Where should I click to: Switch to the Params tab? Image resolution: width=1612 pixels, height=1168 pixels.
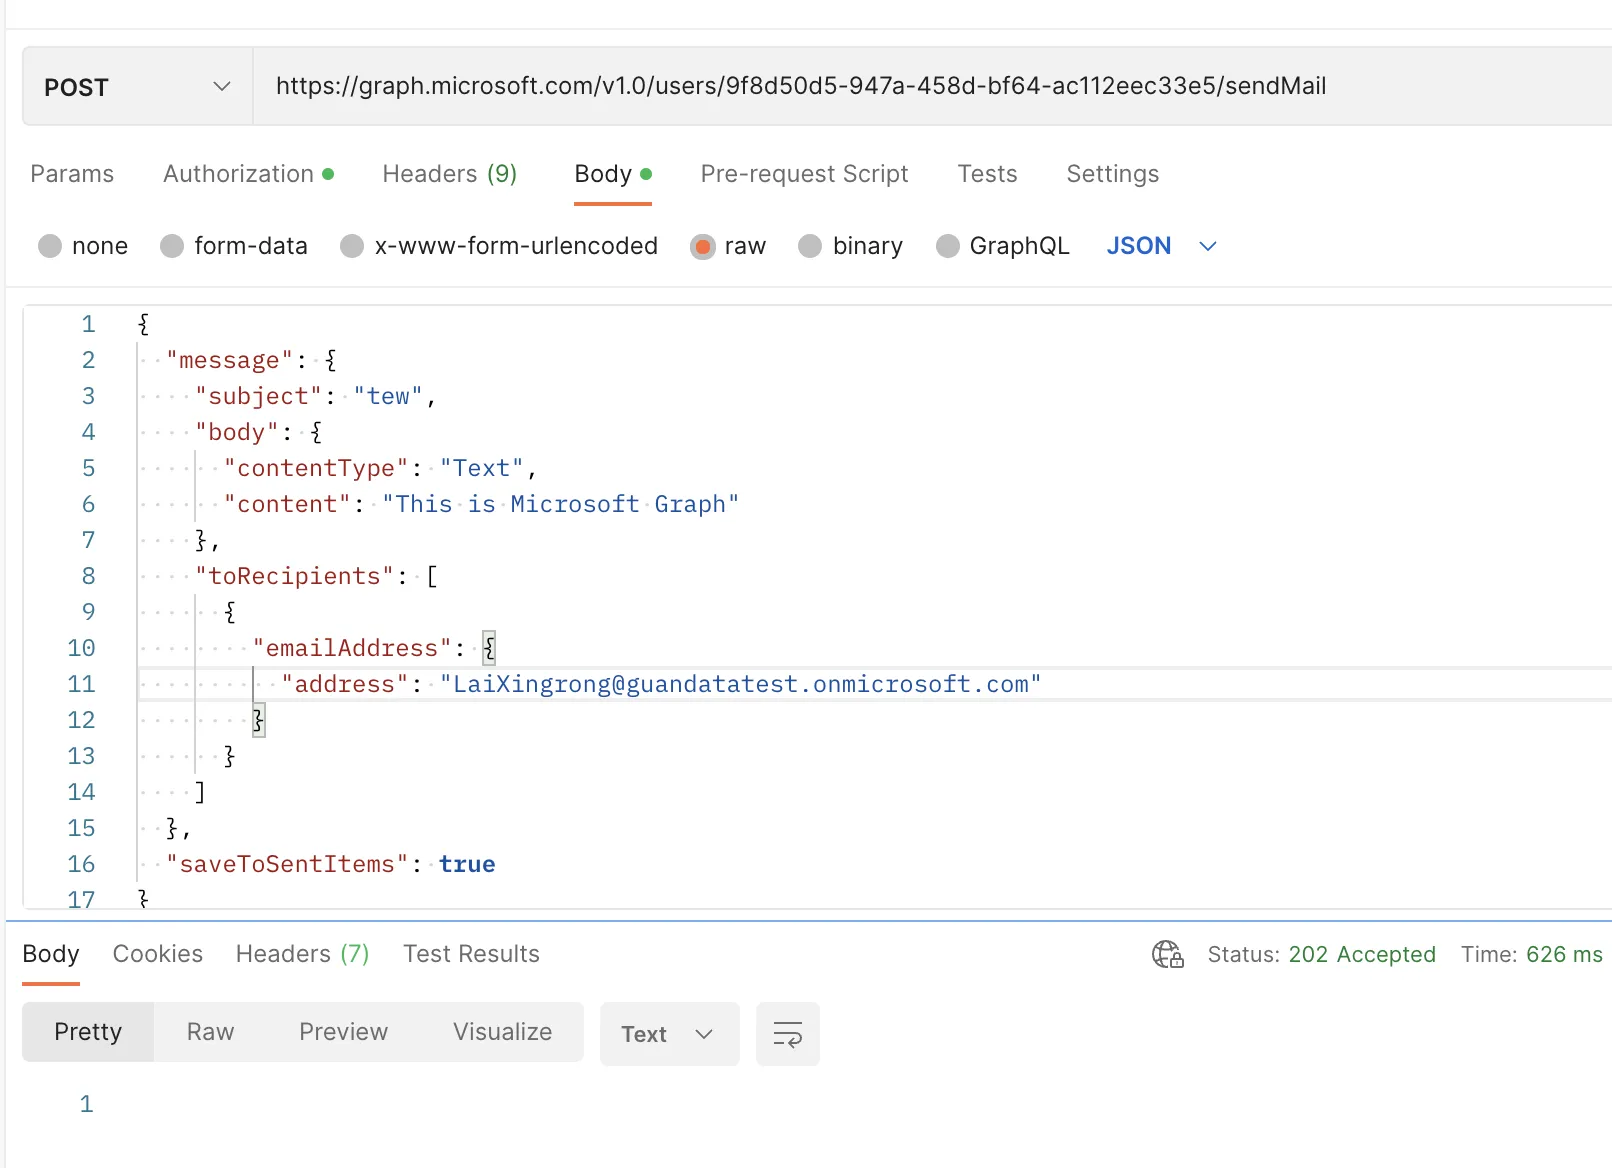[72, 174]
